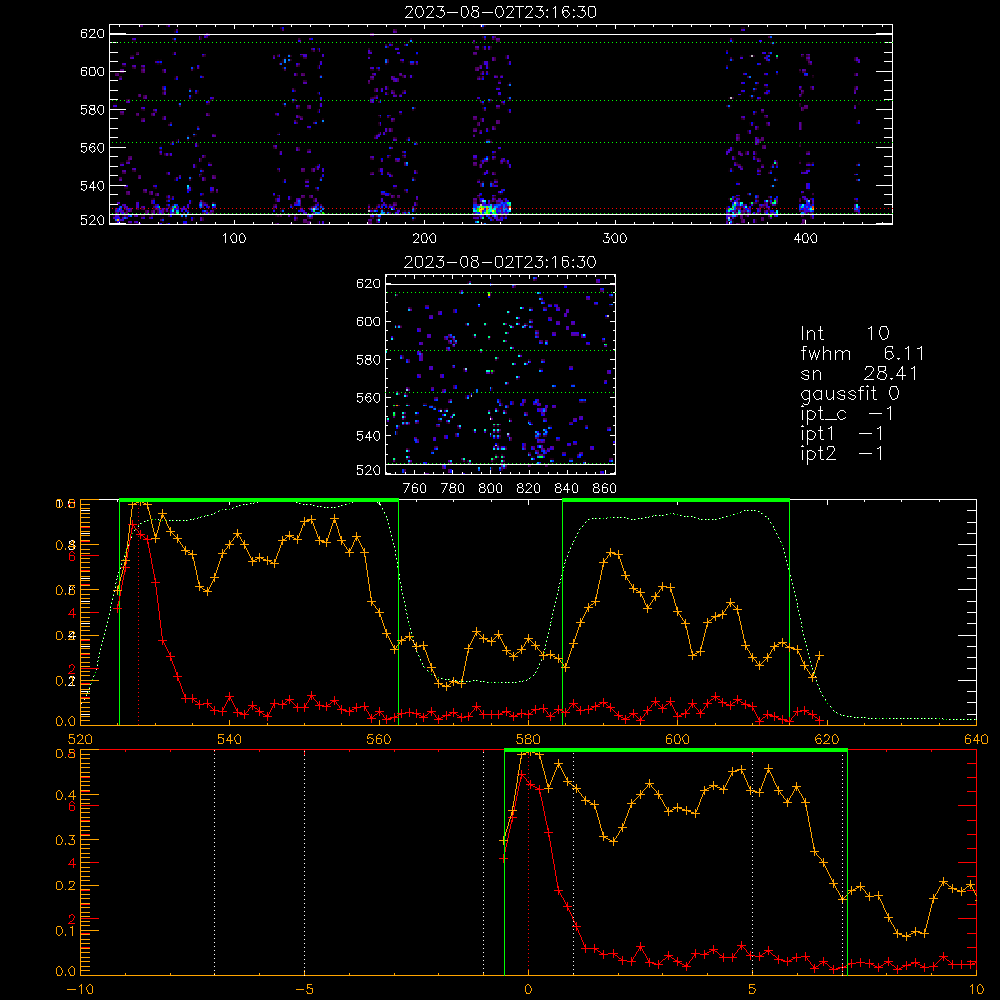Click the timestamp title above the small middle image
This screenshot has height=1000, width=1000.
(x=501, y=262)
